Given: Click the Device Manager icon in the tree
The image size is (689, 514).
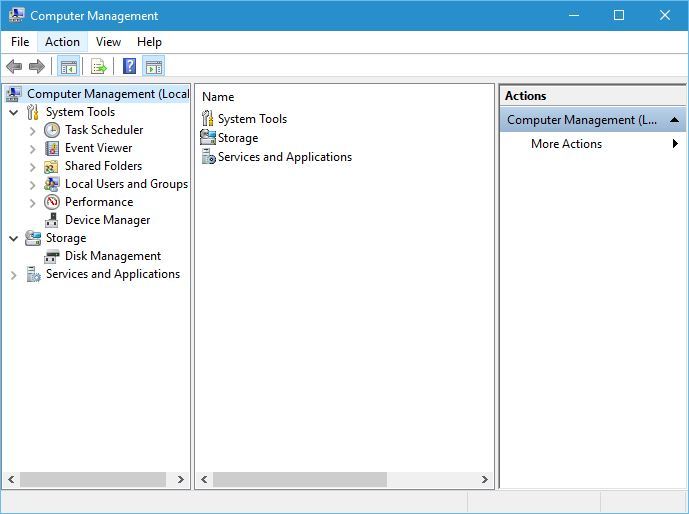Looking at the screenshot, I should coord(52,220).
